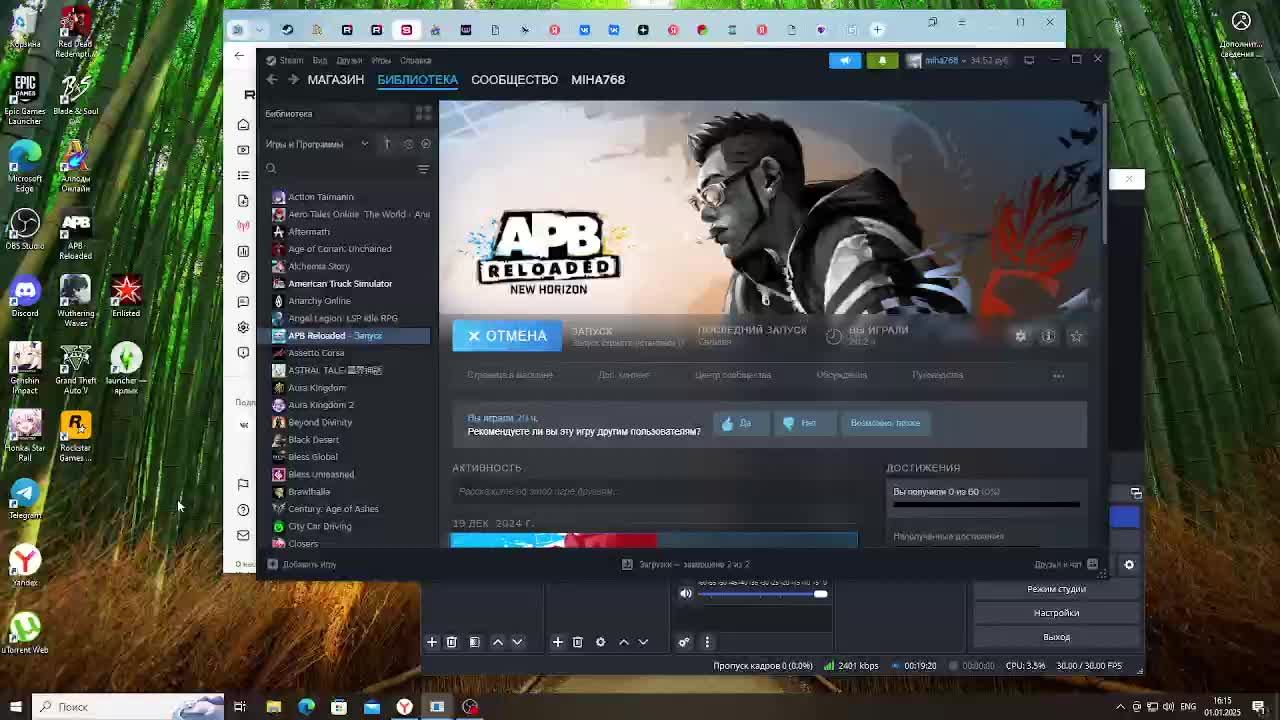Open the Игры menu
Screen dimensions: 1280x720
381,60
